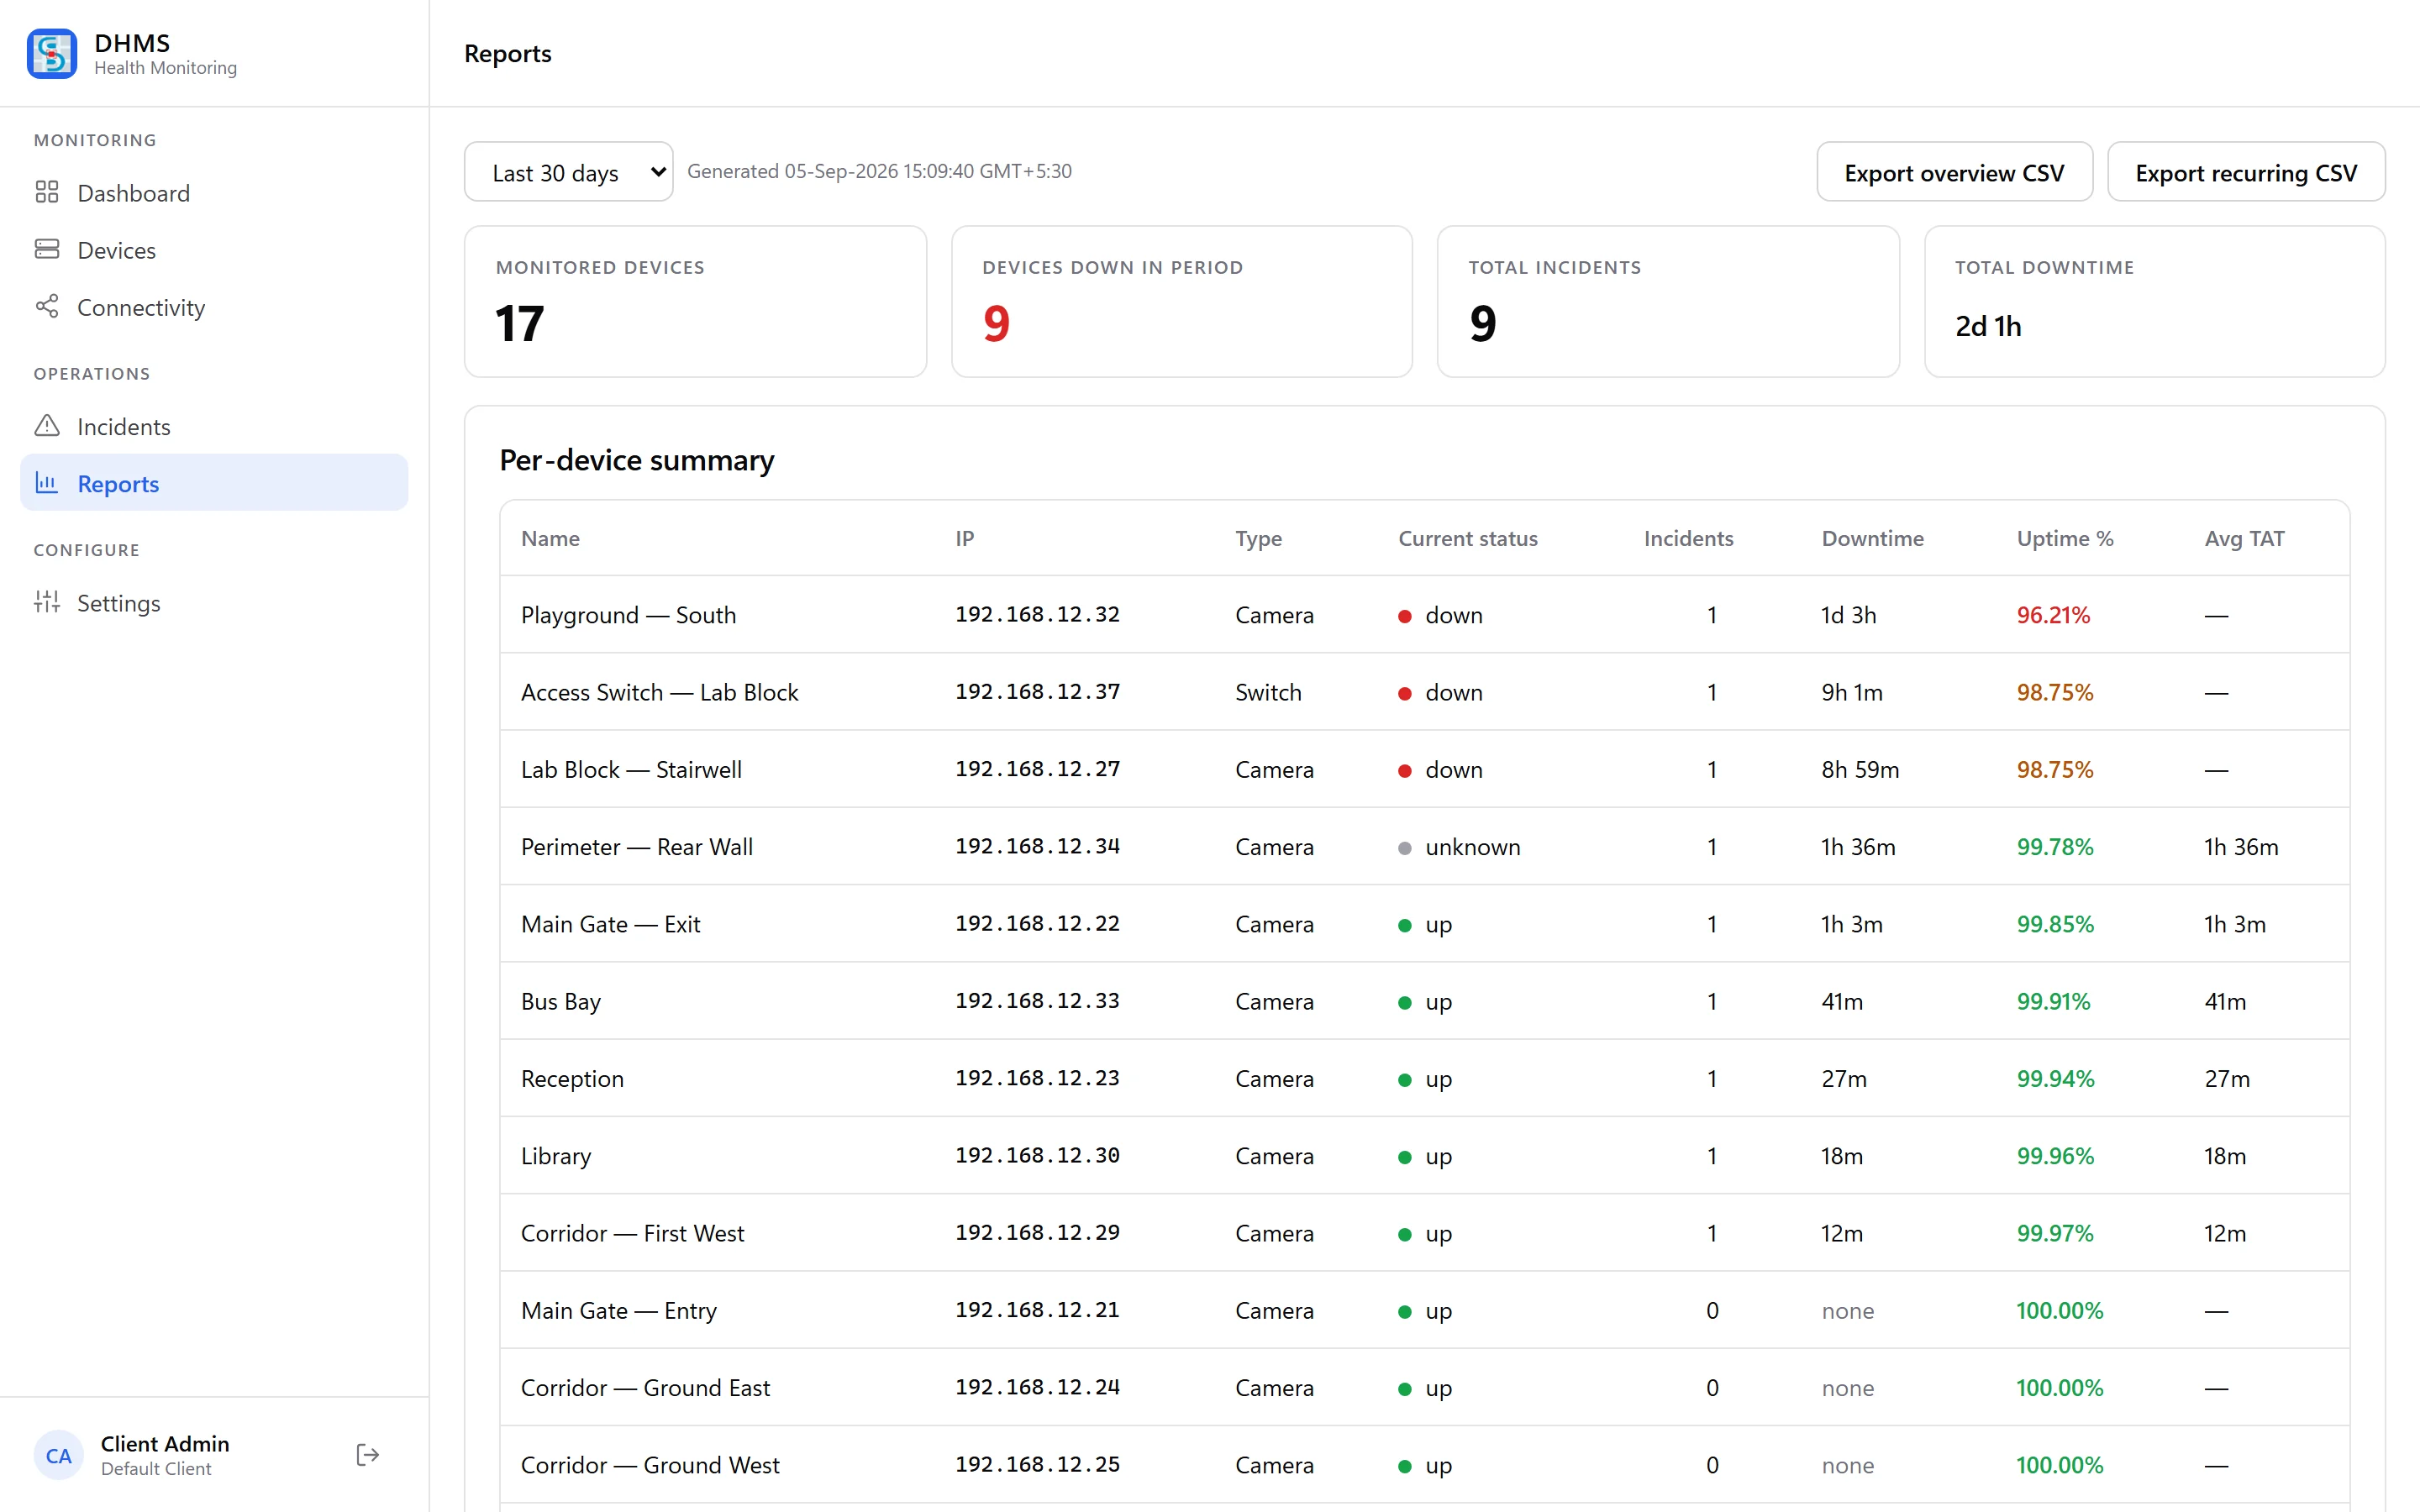Click the Name column header

(x=550, y=538)
